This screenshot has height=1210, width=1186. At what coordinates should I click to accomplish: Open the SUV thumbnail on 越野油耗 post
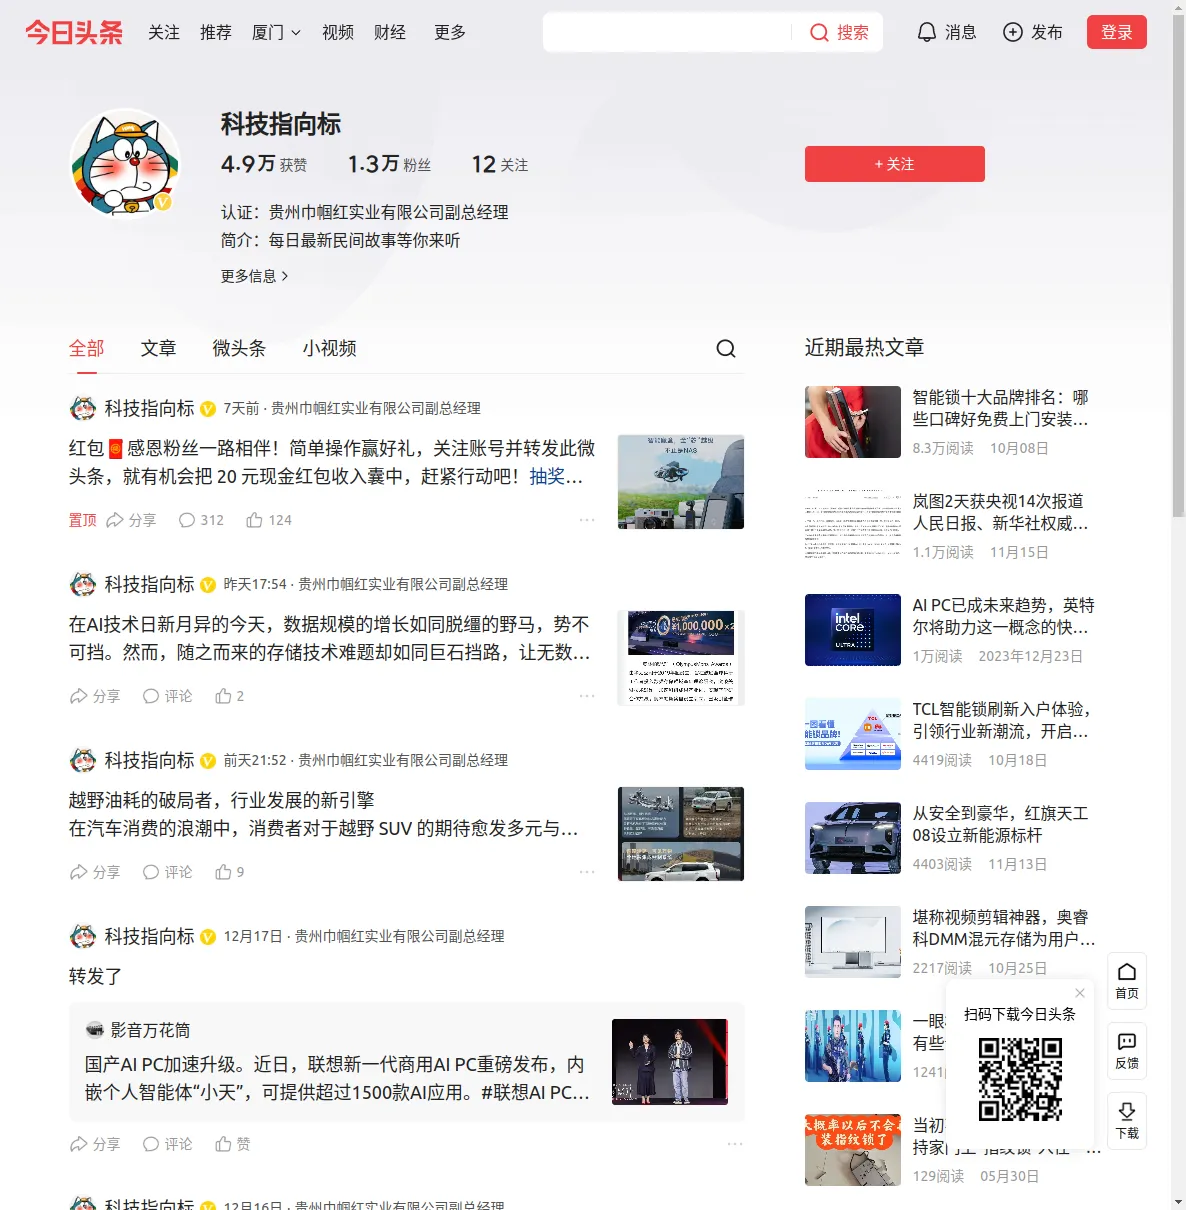pyautogui.click(x=681, y=834)
